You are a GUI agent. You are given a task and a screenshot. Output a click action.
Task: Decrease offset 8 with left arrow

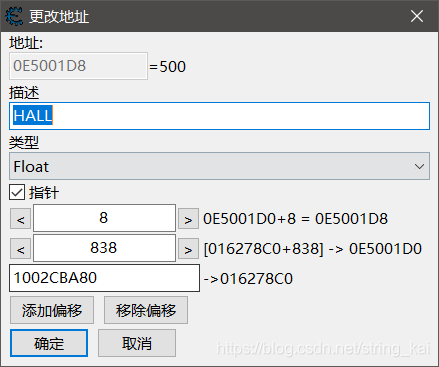pyautogui.click(x=21, y=219)
